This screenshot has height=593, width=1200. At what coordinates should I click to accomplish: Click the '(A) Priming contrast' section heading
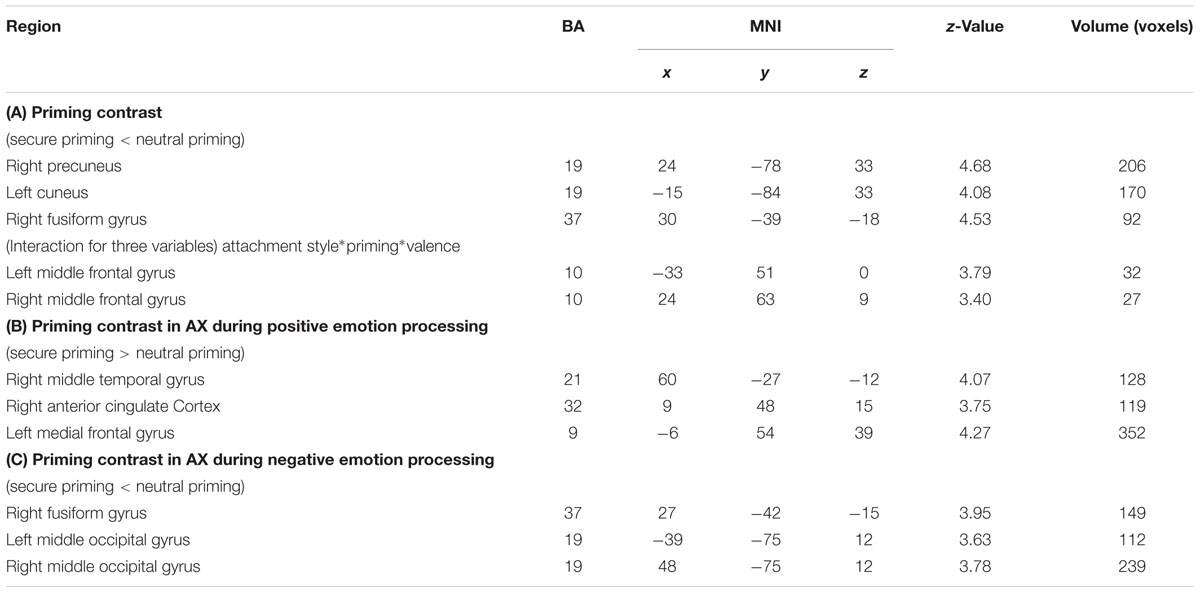[x=70, y=113]
